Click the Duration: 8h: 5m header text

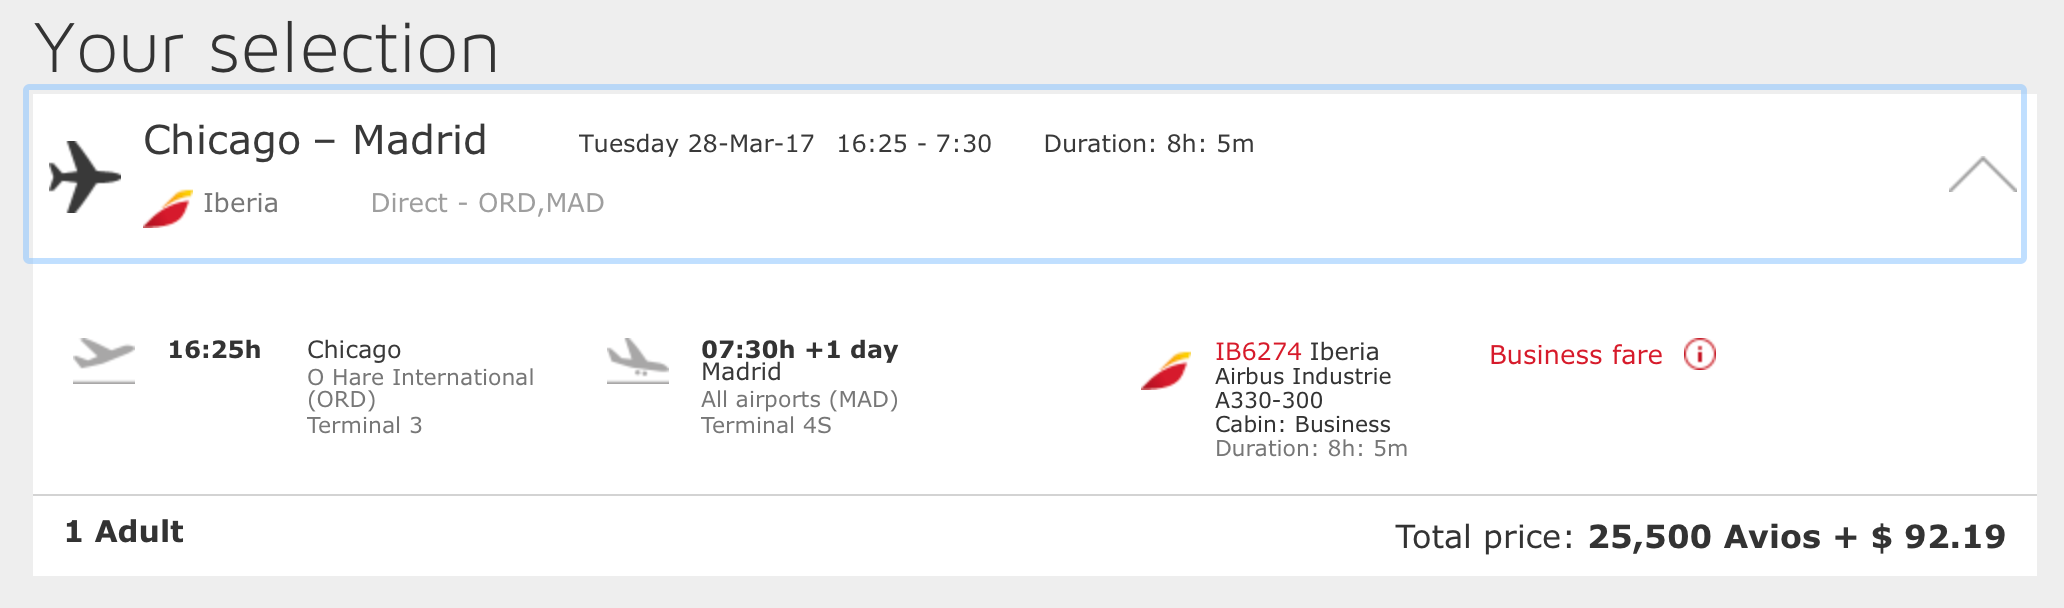pos(1148,144)
